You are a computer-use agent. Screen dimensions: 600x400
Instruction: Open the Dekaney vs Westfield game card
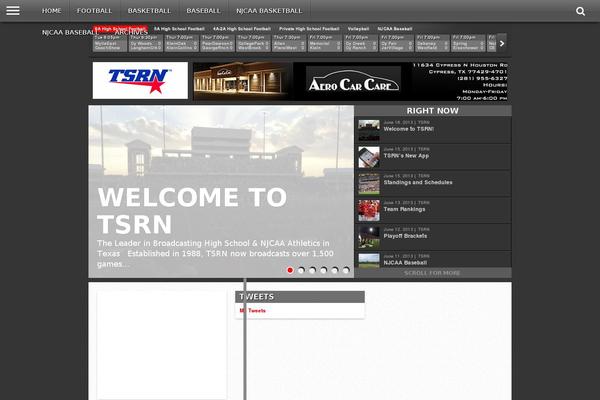432,43
